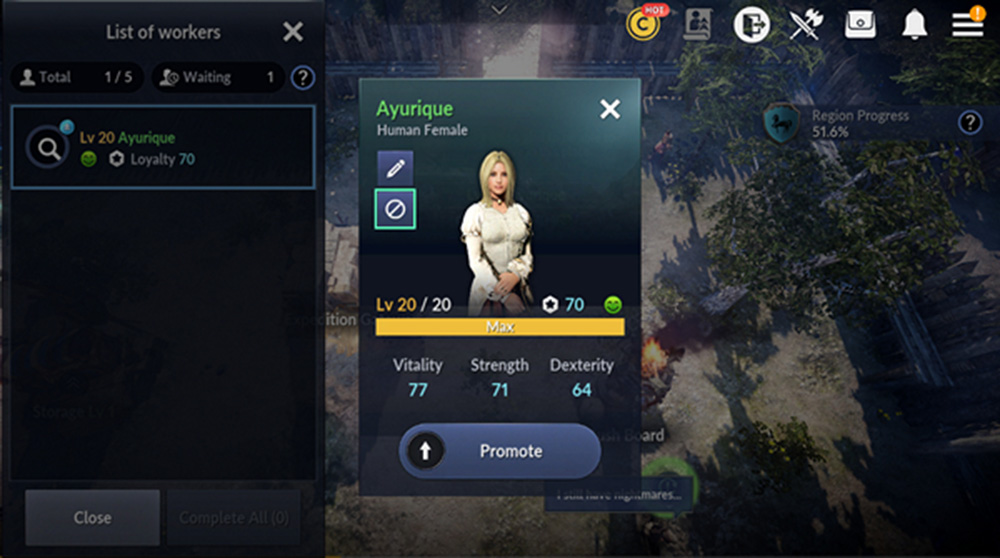This screenshot has height=558, width=1000.
Task: Click the pencil rename worker icon
Action: (x=395, y=168)
